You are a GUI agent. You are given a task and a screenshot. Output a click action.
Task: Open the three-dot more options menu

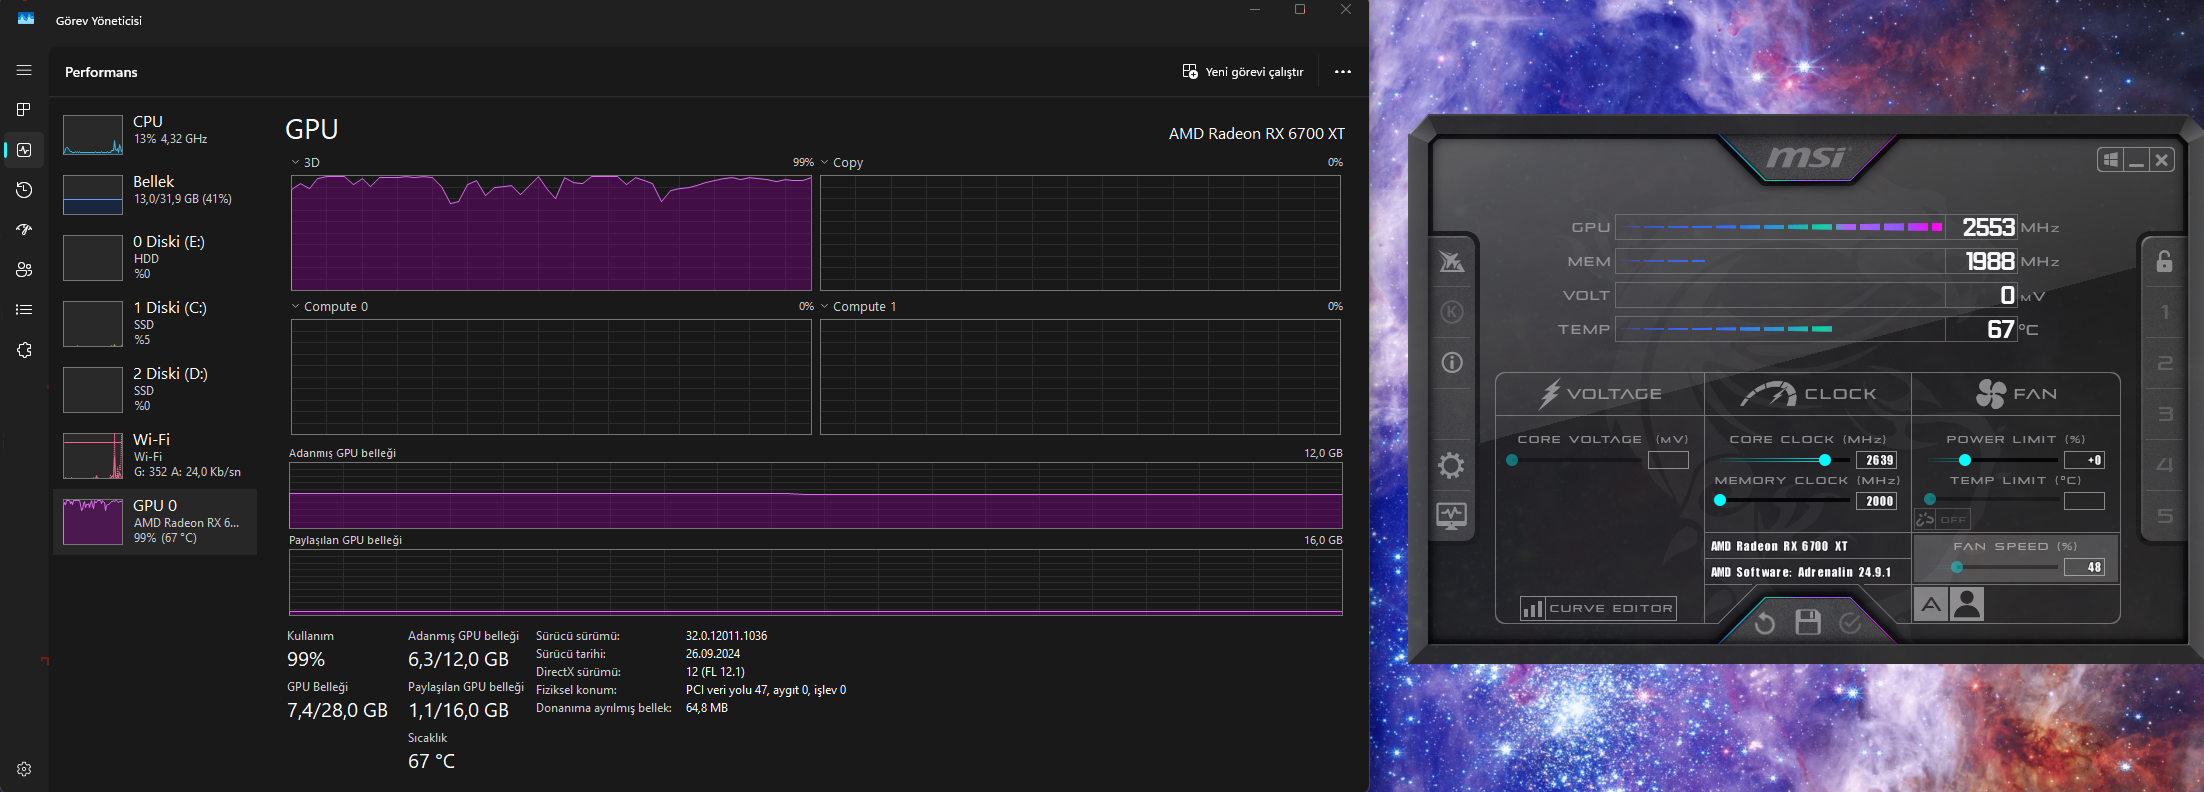(1343, 72)
